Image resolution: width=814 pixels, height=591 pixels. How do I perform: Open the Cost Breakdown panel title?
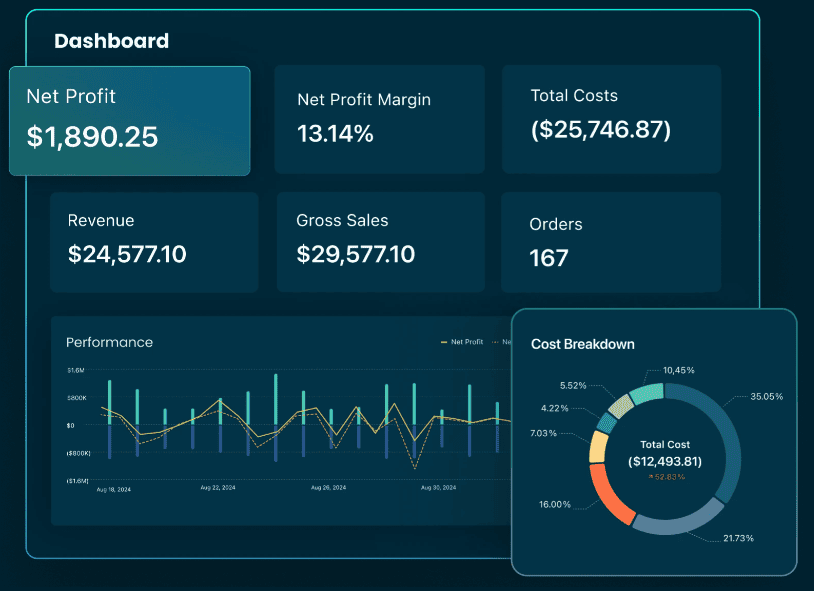tap(582, 344)
